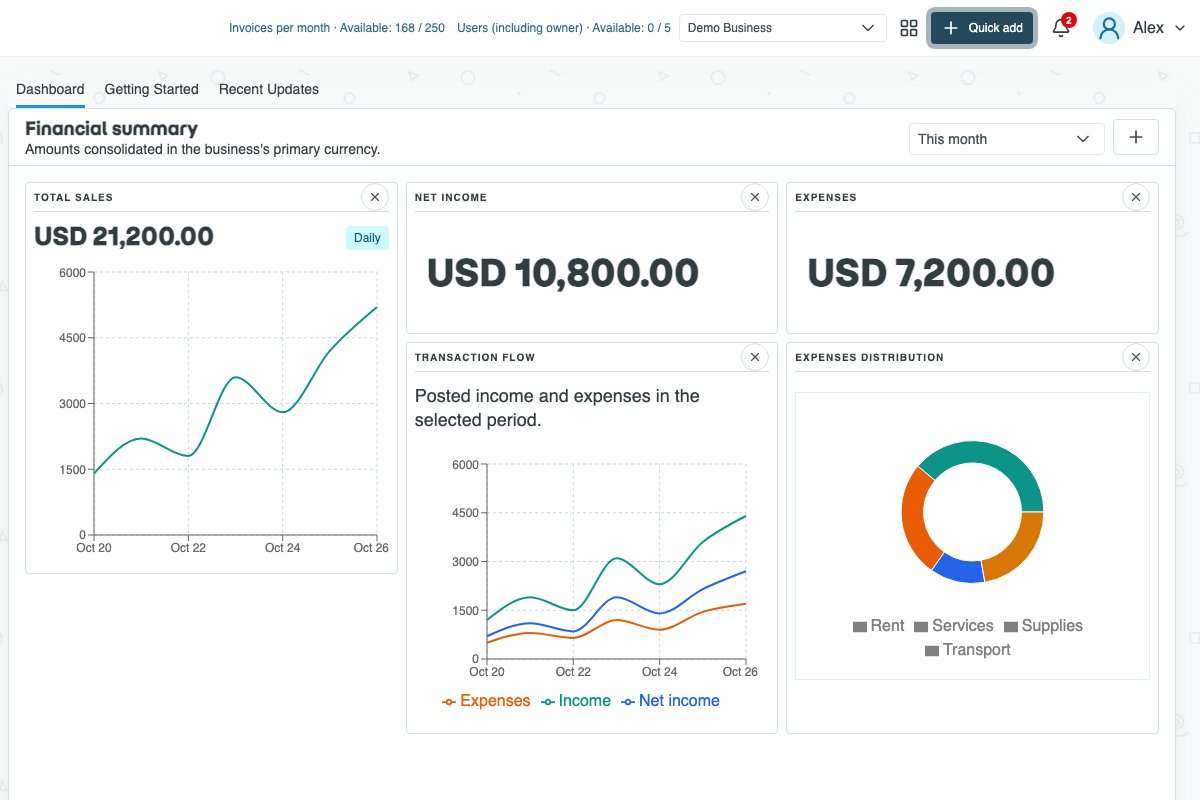
Task: Add a widget with the plus button
Action: 1136,138
